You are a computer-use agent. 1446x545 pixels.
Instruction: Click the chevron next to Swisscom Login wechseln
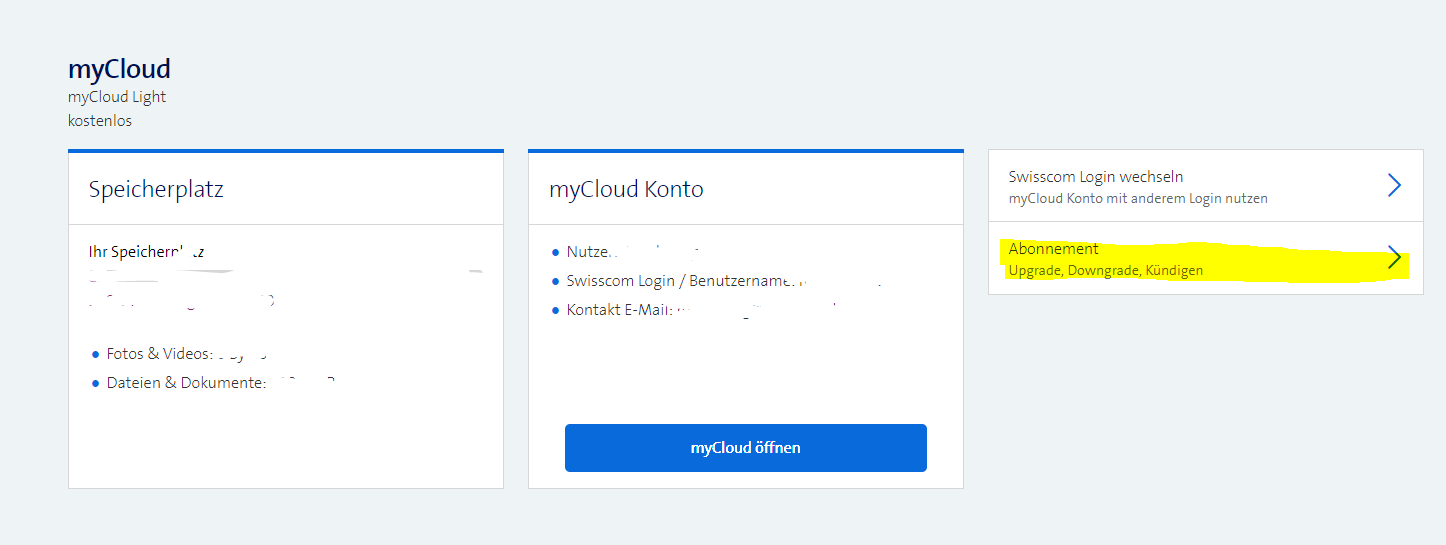(1394, 186)
